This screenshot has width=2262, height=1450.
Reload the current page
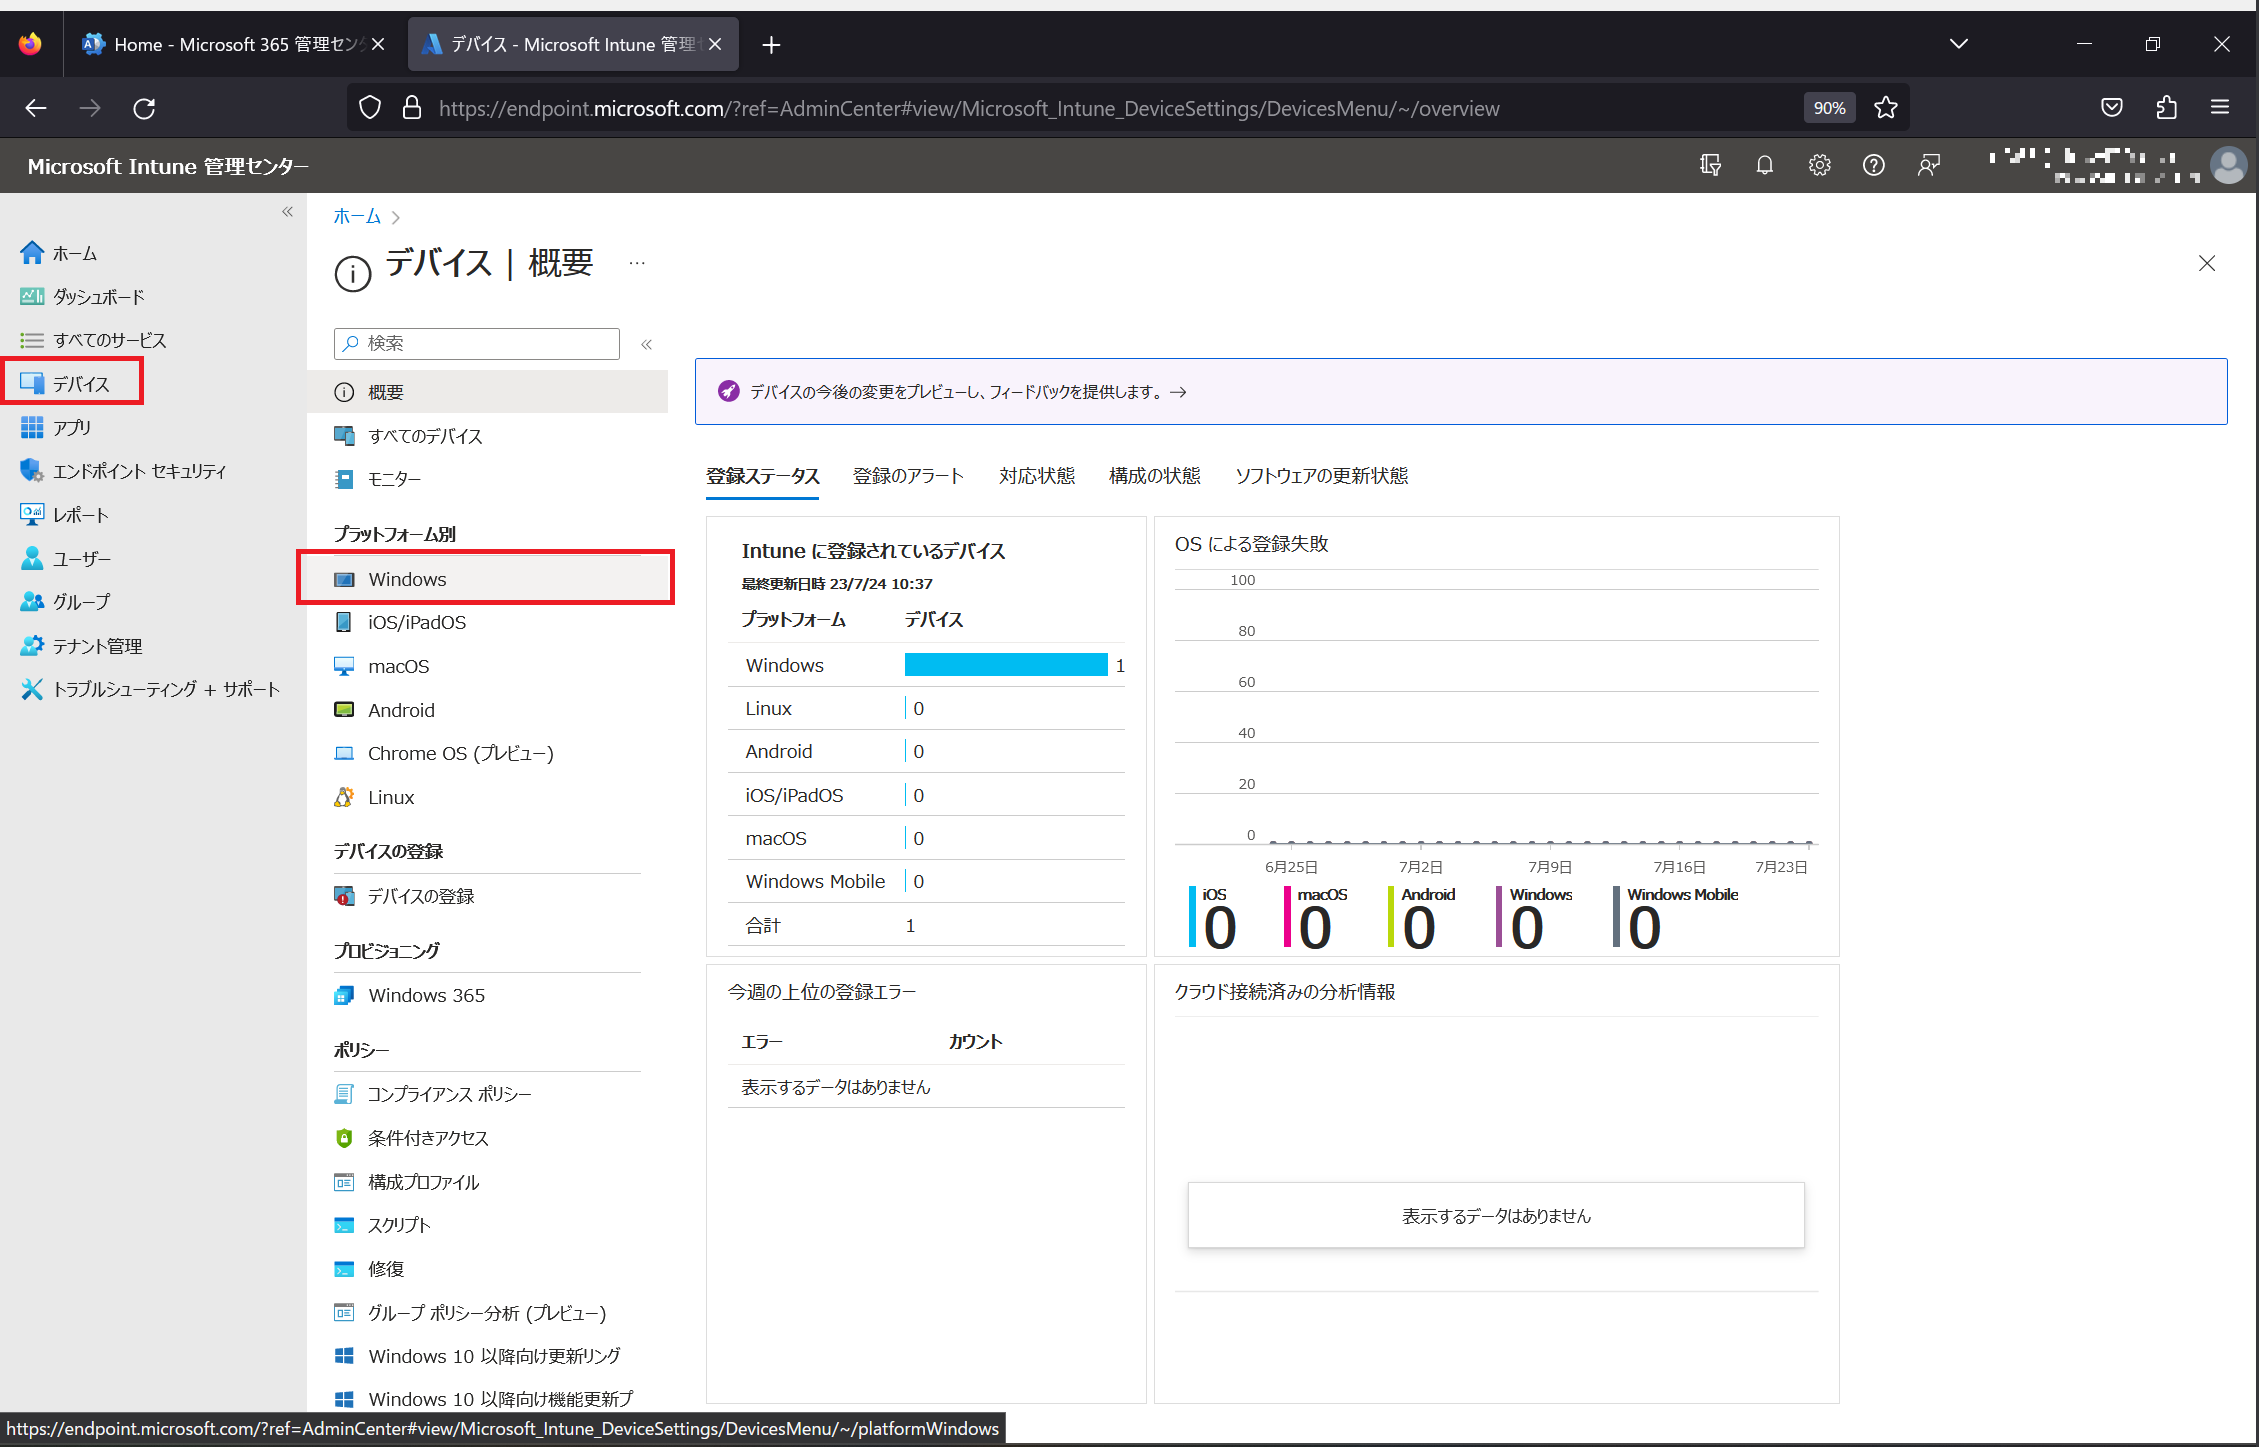click(x=145, y=108)
